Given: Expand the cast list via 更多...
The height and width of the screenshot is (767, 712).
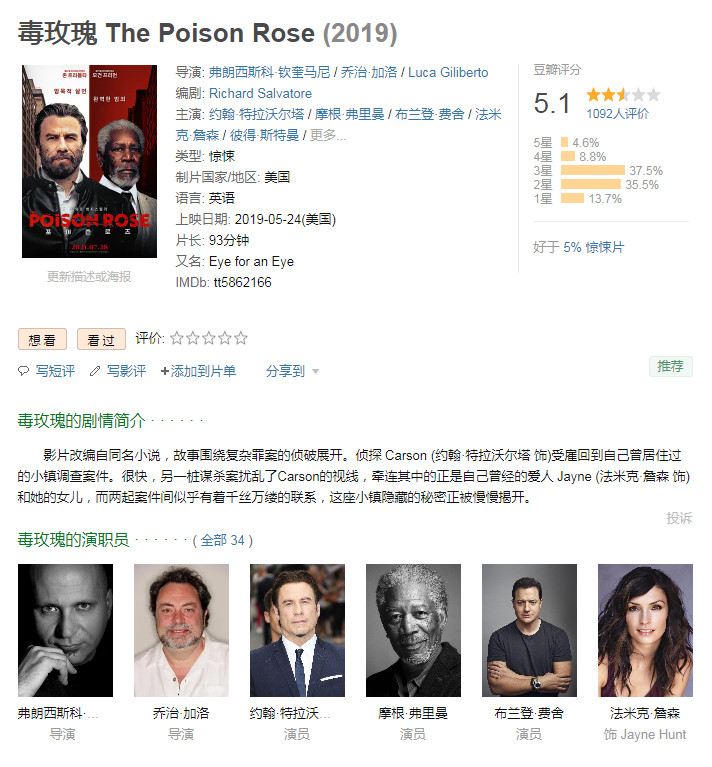Looking at the screenshot, I should (328, 135).
